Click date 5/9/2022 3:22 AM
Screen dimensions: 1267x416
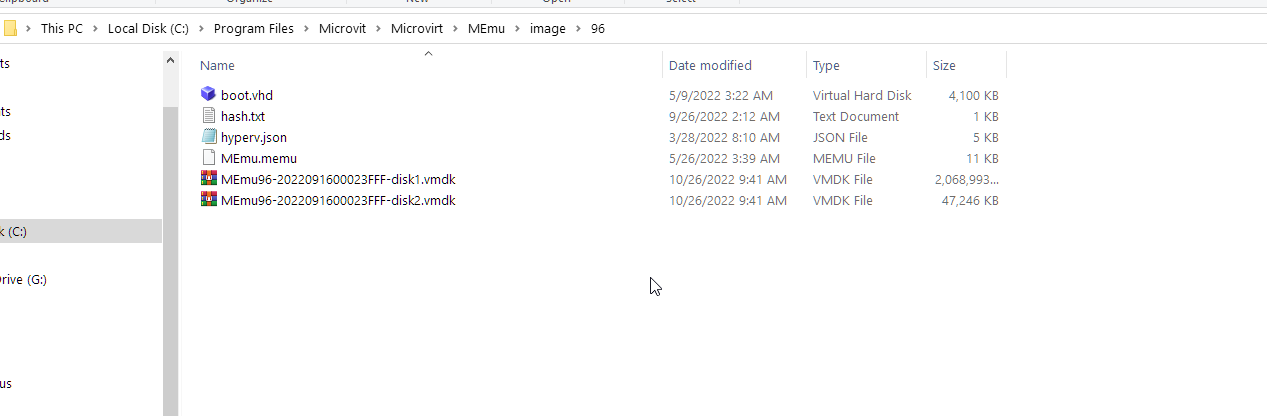721,95
